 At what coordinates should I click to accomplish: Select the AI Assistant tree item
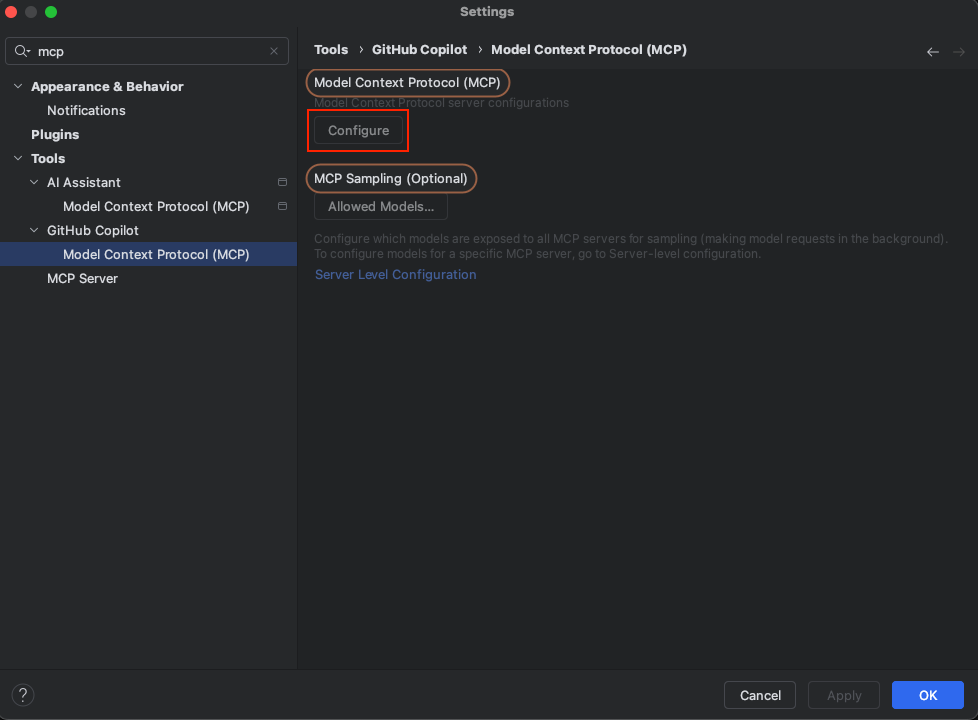(x=84, y=182)
